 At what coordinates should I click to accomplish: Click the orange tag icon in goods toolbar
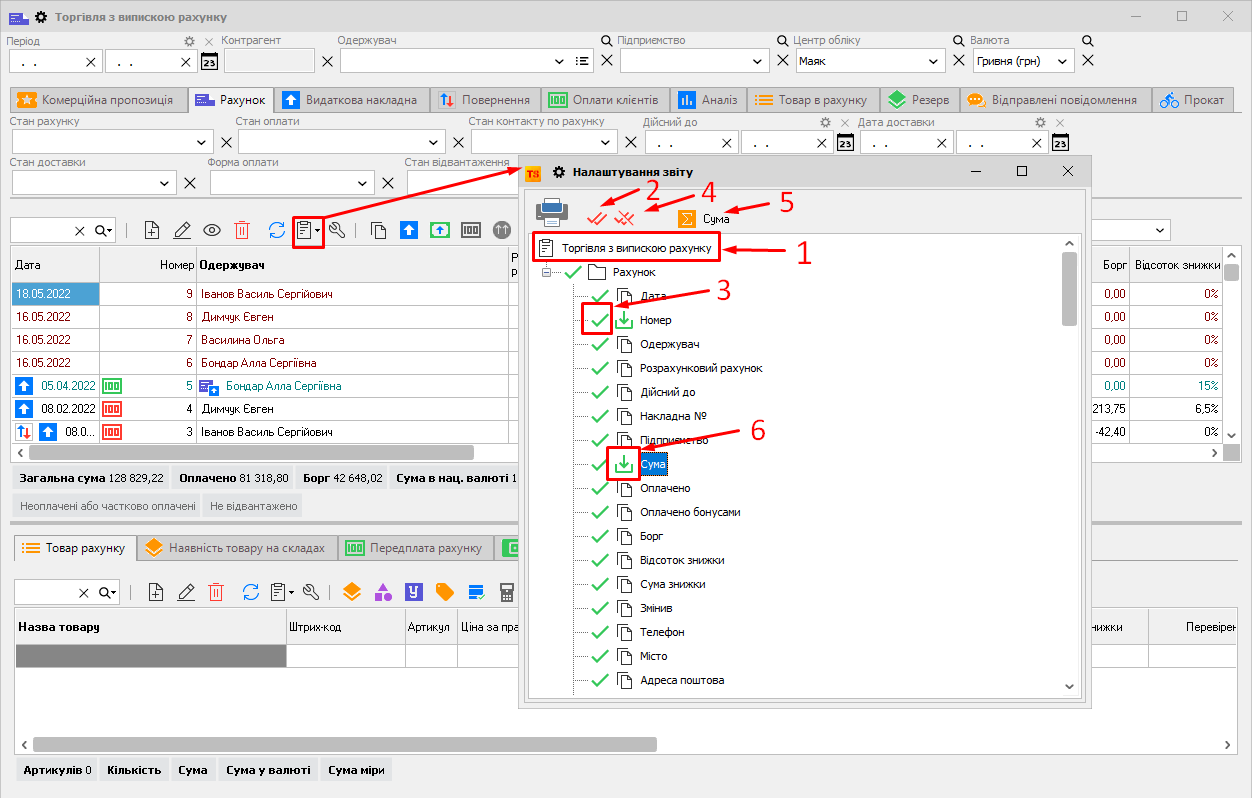(445, 592)
